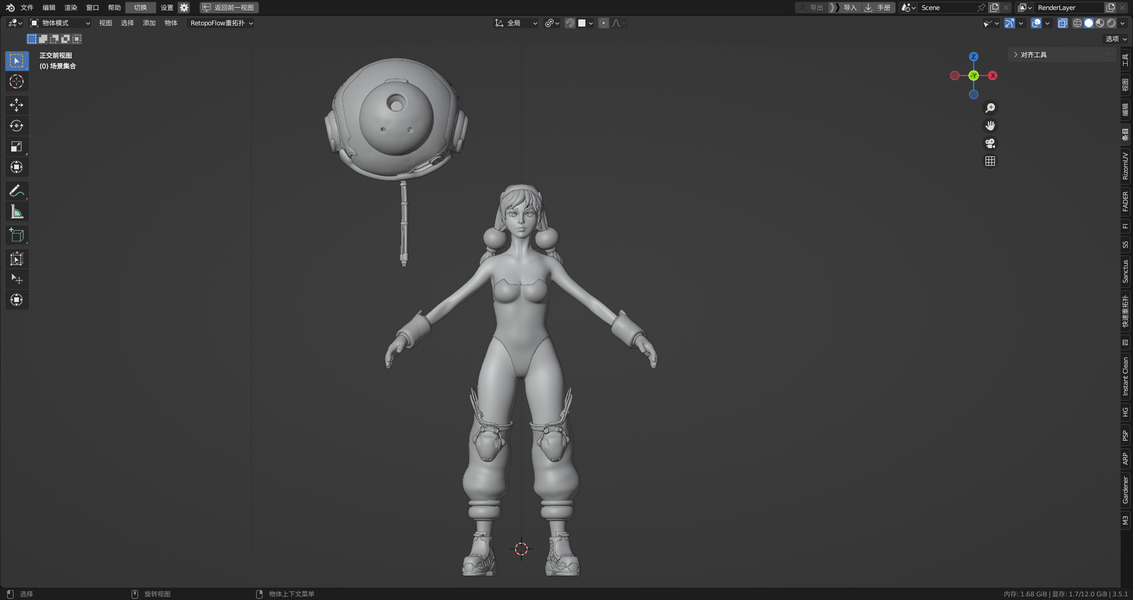Click the zoom magnifier viewport icon
The image size is (1133, 600).
coord(990,108)
